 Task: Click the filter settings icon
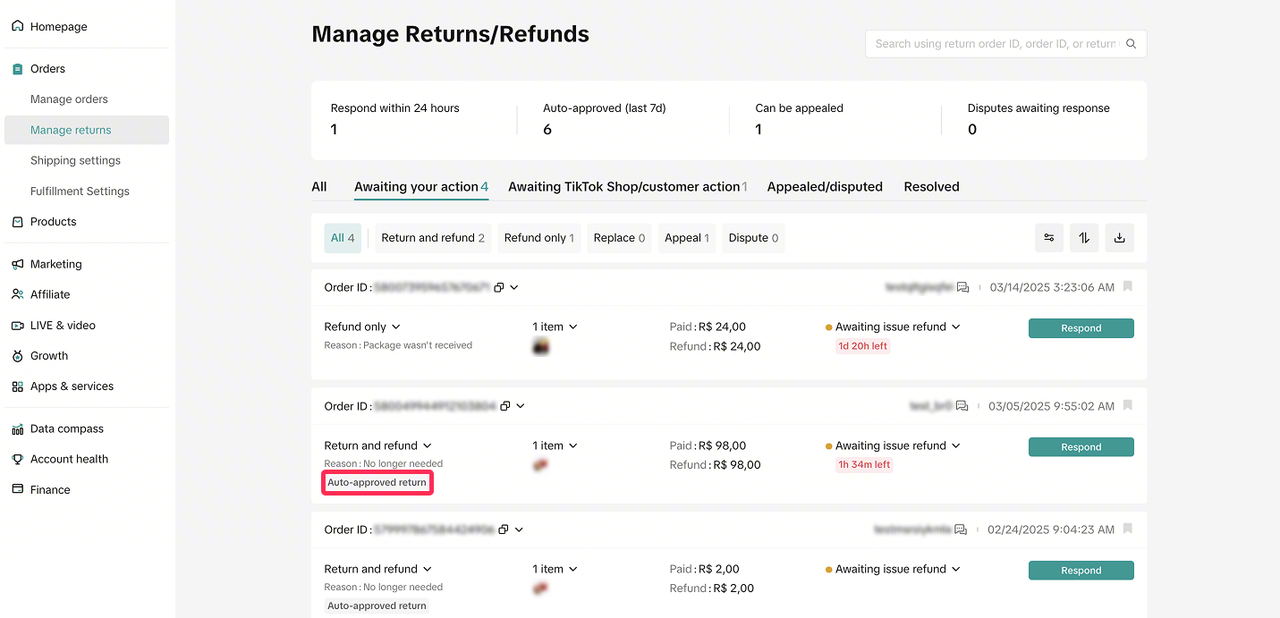[x=1049, y=238]
